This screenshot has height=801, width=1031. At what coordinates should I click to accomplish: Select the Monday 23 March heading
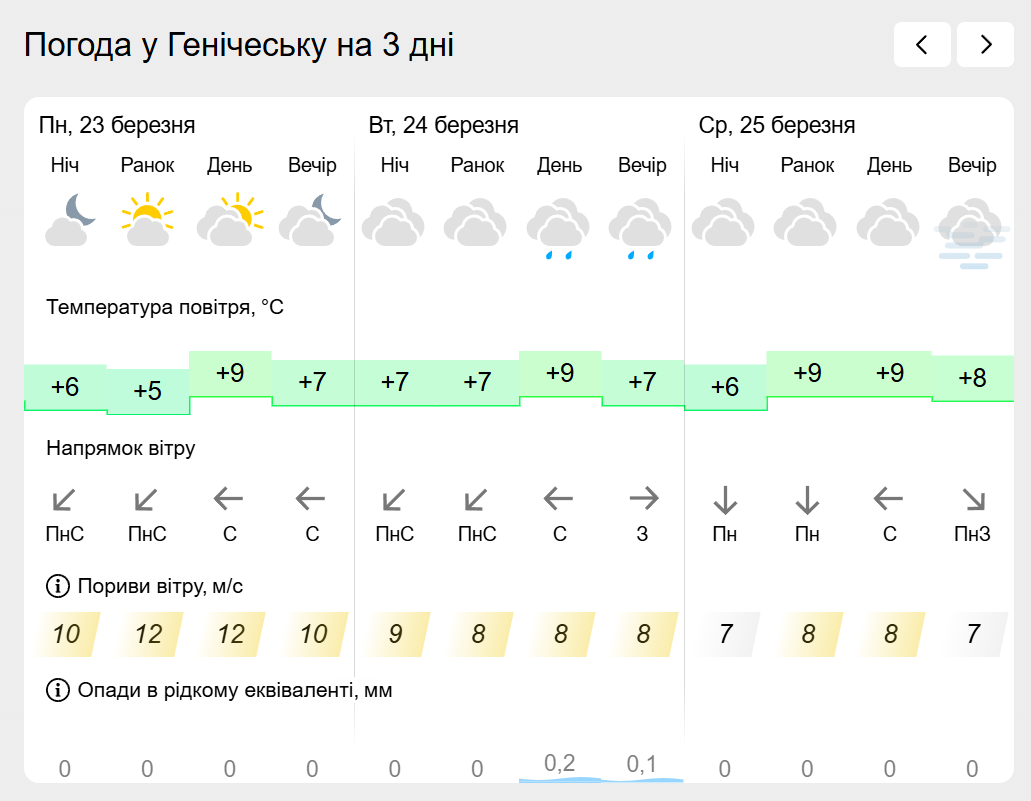[x=117, y=125]
